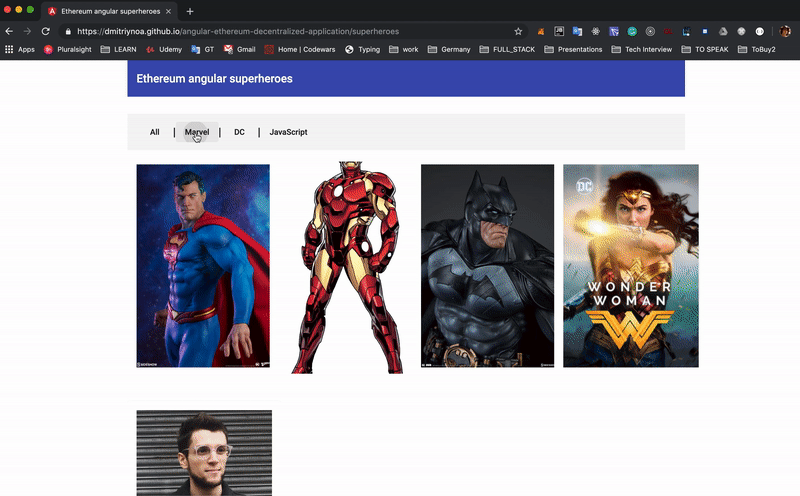Open the Udemy bookmark

coord(164,49)
